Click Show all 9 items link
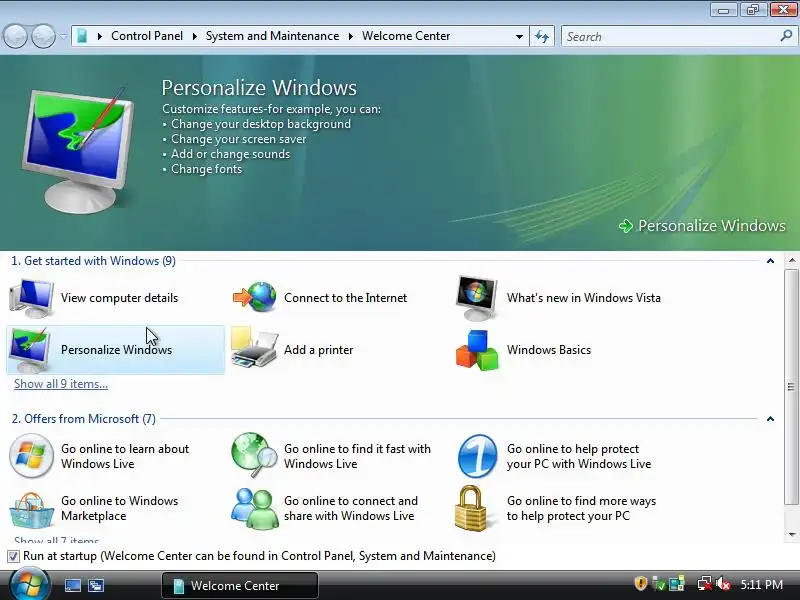Image resolution: width=800 pixels, height=600 pixels. pos(61,384)
